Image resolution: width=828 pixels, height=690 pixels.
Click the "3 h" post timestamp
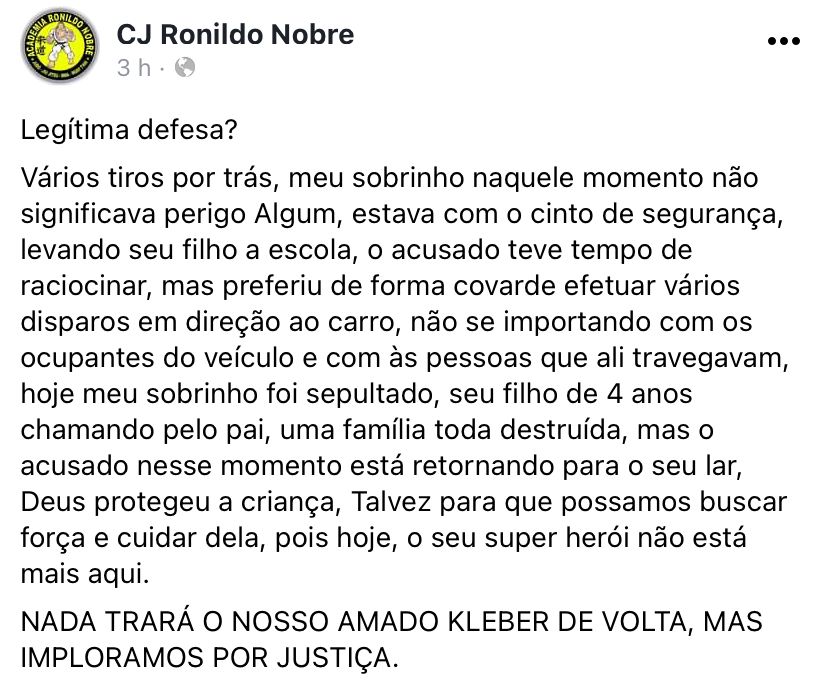[x=134, y=68]
